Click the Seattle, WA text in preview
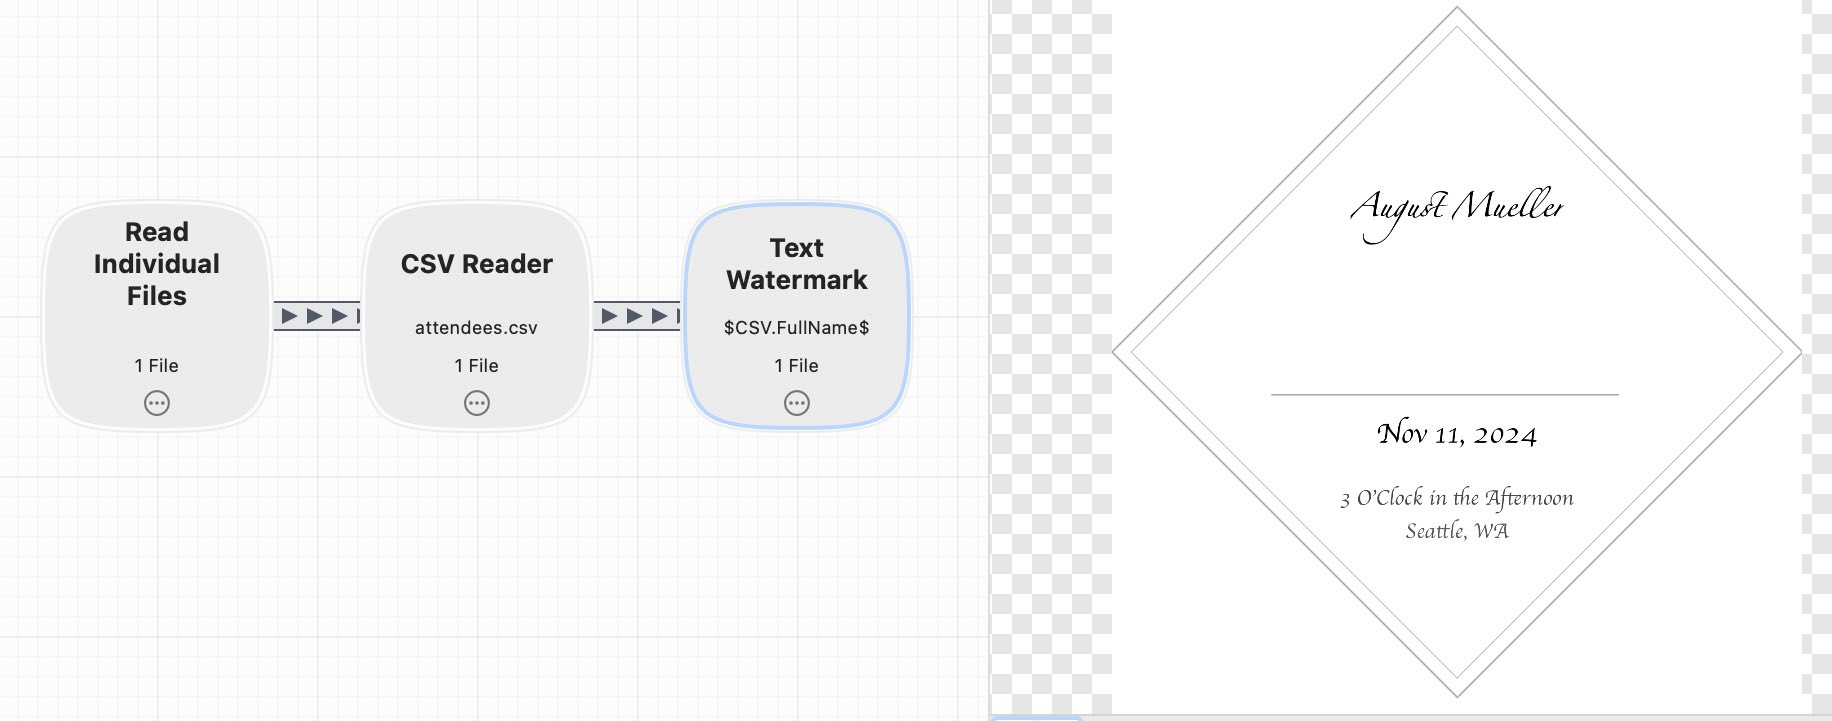 [x=1457, y=531]
